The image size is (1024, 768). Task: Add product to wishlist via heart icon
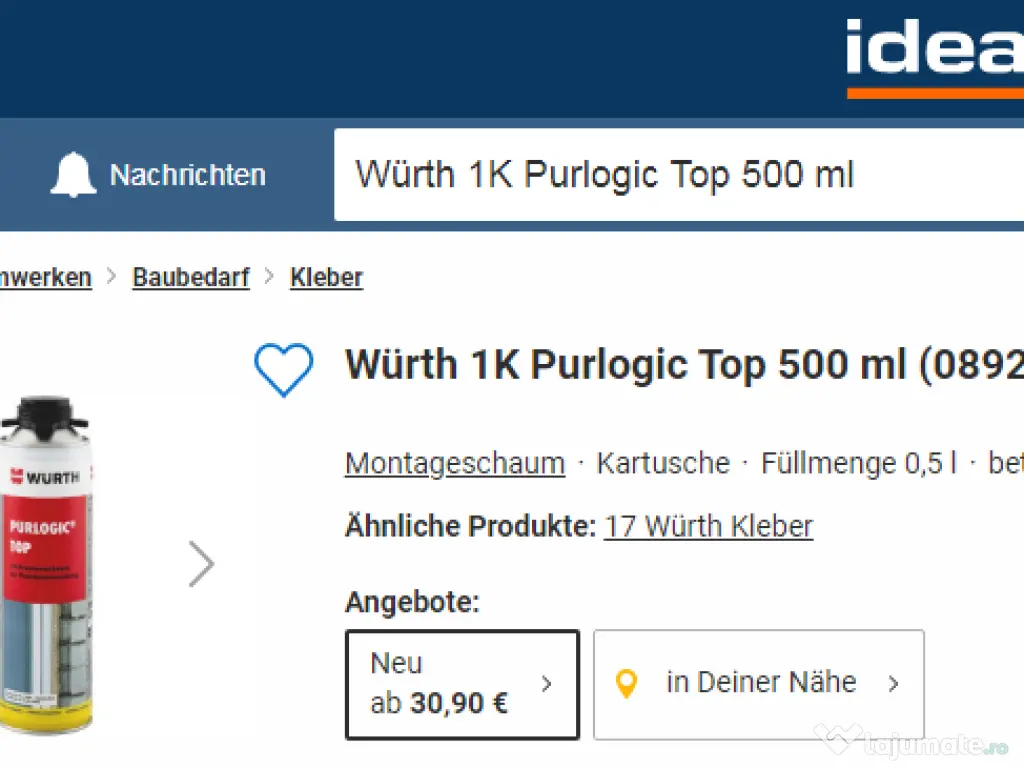tap(284, 369)
